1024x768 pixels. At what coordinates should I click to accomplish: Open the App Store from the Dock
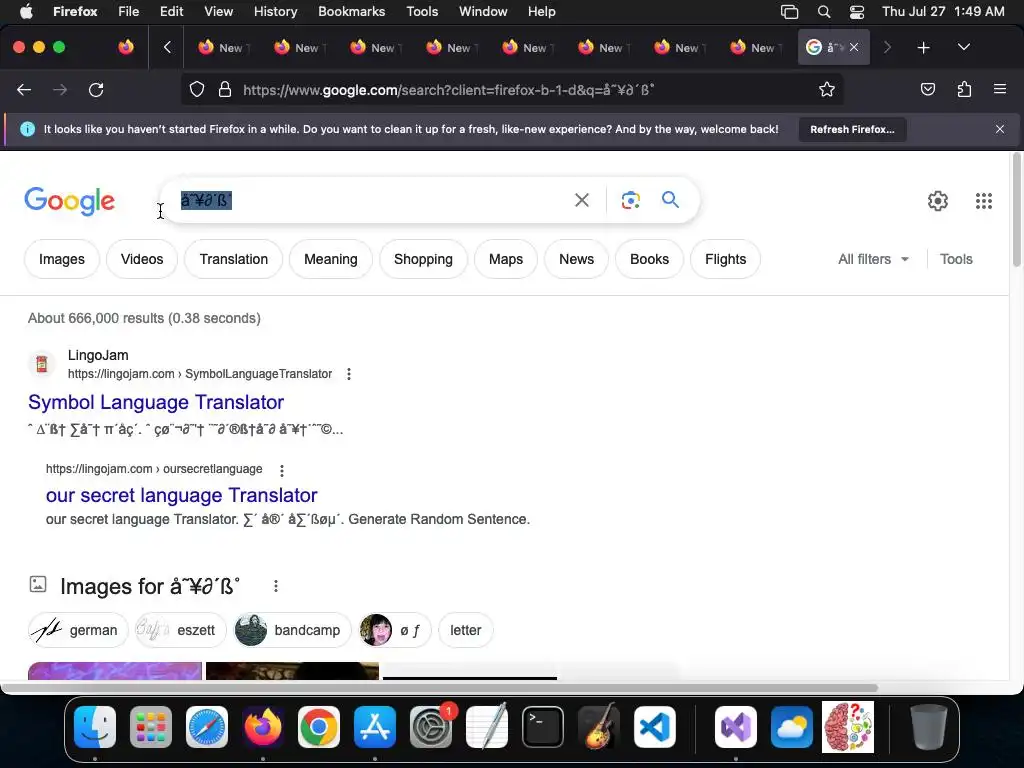pyautogui.click(x=375, y=727)
